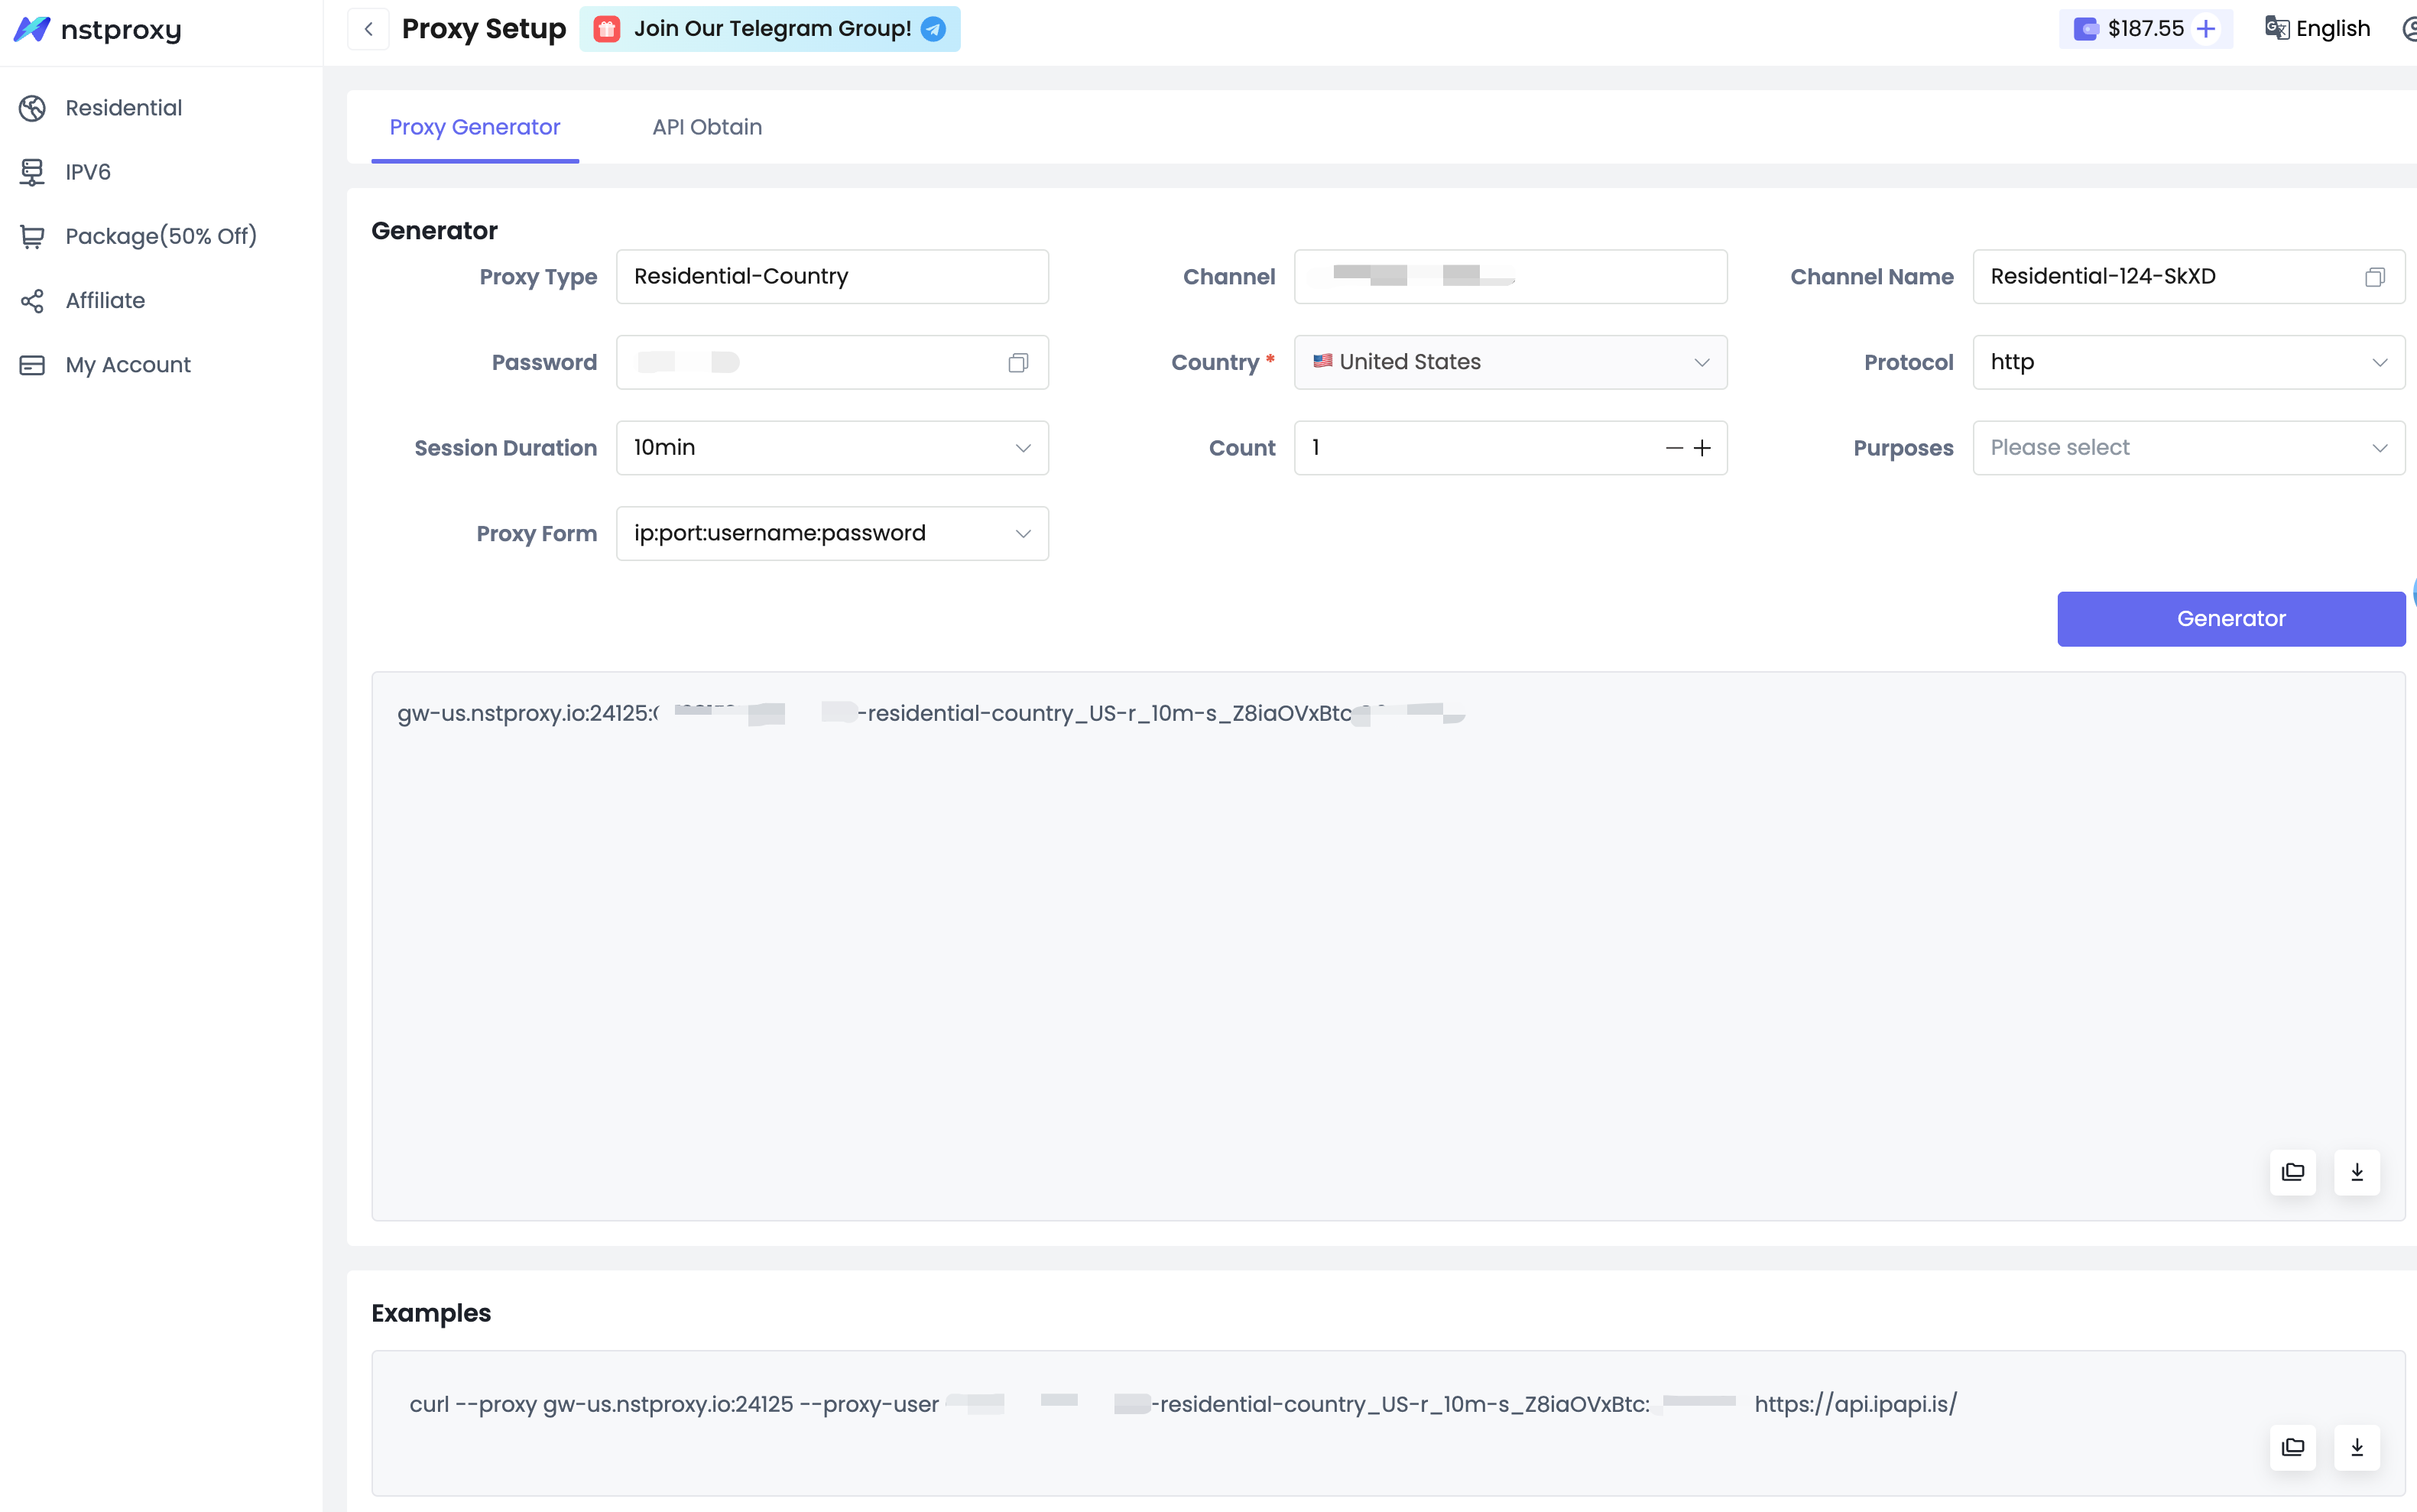The image size is (2417, 1512).
Task: Copy the curl example command
Action: coord(2292,1447)
